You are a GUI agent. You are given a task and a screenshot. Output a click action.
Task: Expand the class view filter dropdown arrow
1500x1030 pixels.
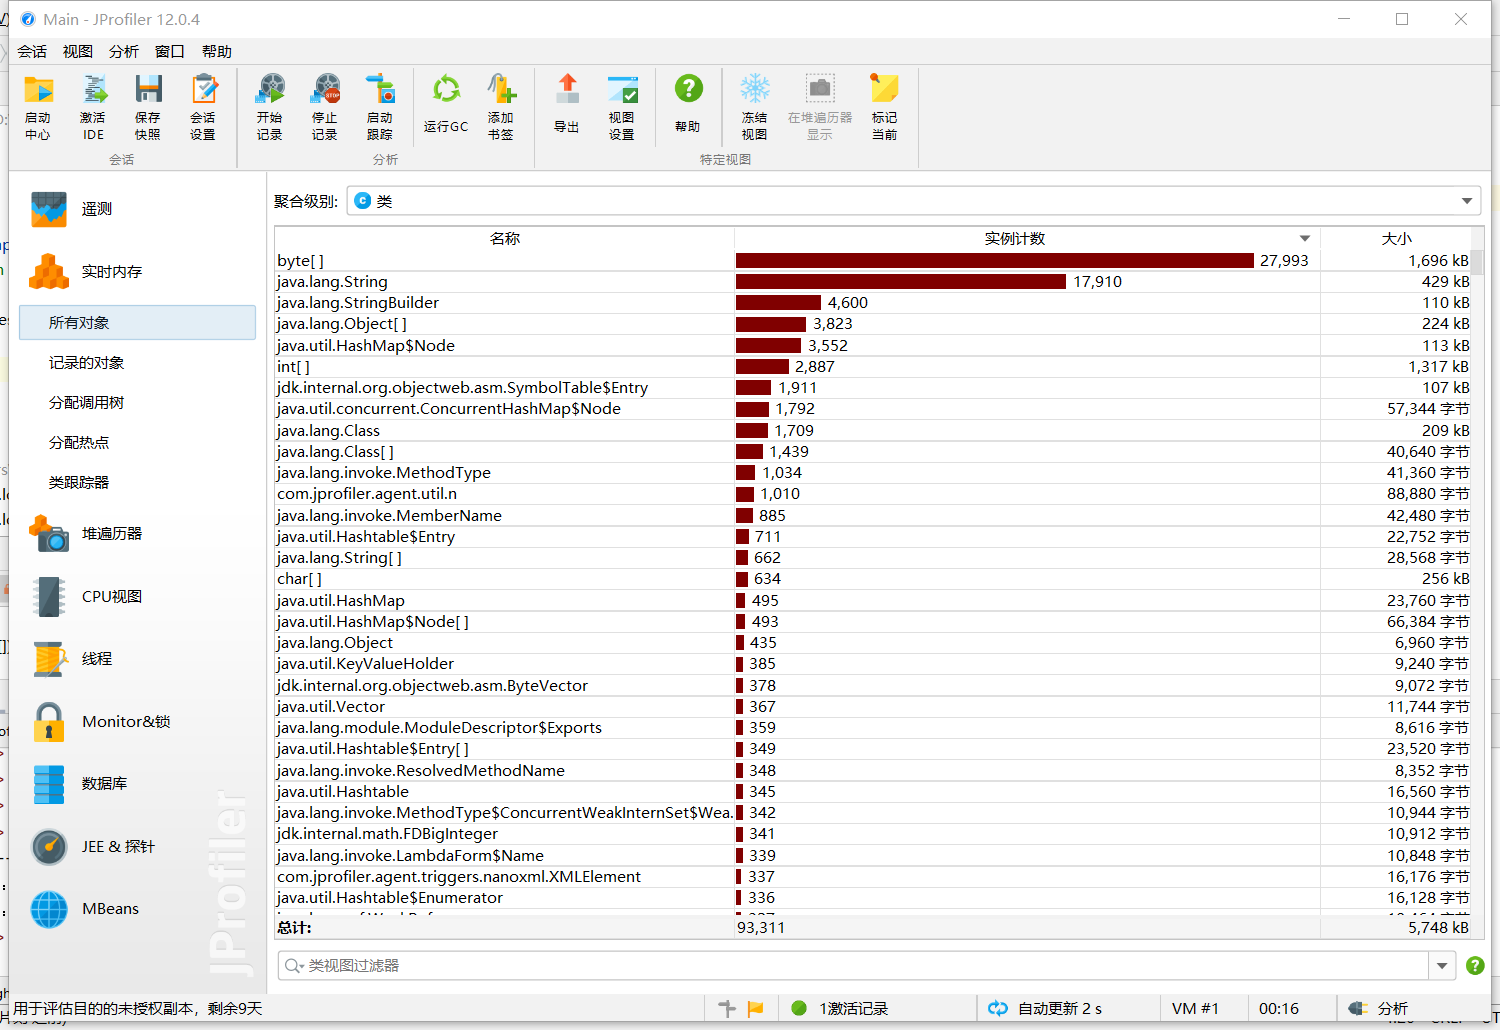[x=1442, y=965]
